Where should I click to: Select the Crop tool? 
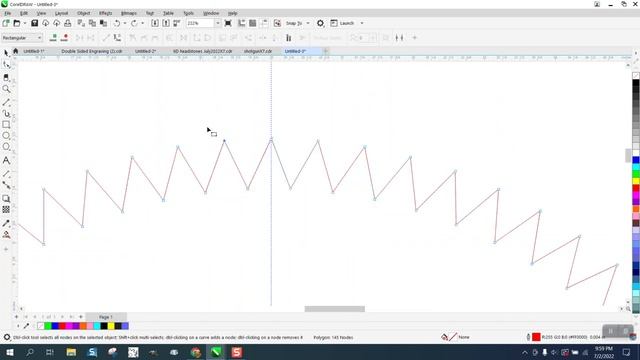coord(6,77)
